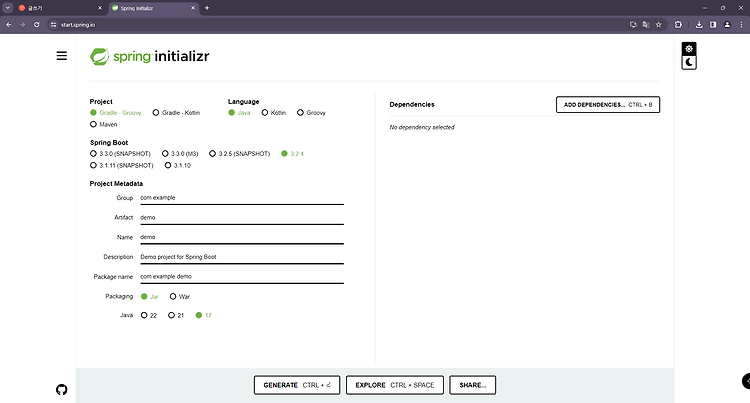Click Explore project button
This screenshot has height=403, width=750.
pos(395,385)
